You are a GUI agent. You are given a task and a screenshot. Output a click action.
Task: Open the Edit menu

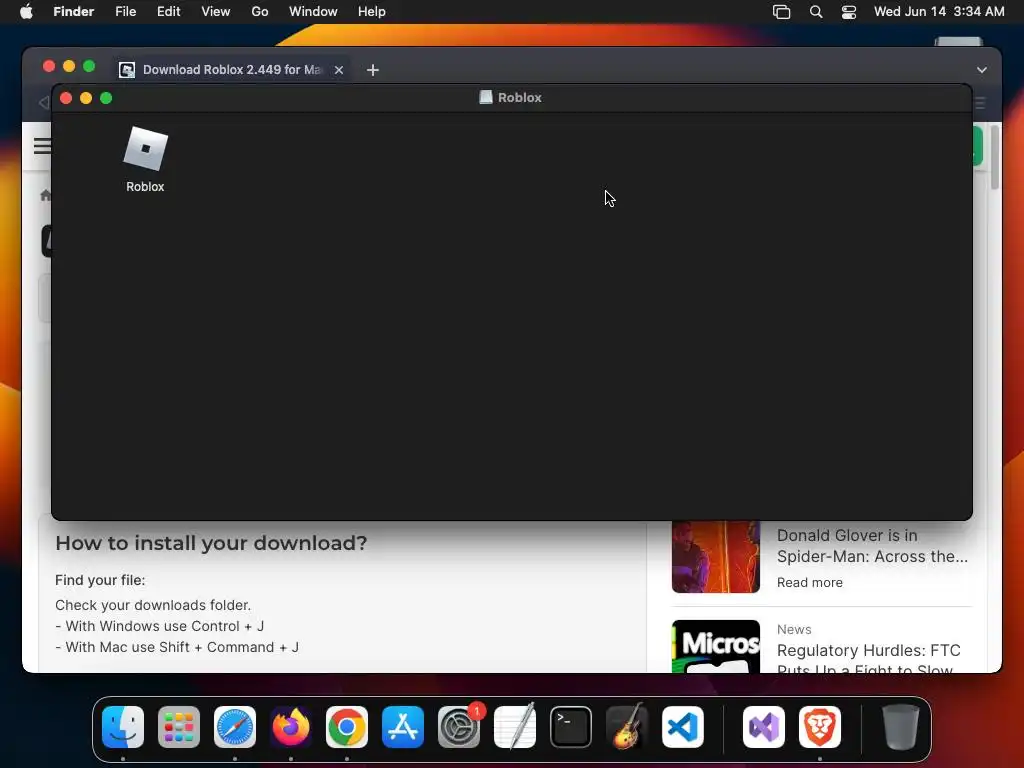click(168, 12)
